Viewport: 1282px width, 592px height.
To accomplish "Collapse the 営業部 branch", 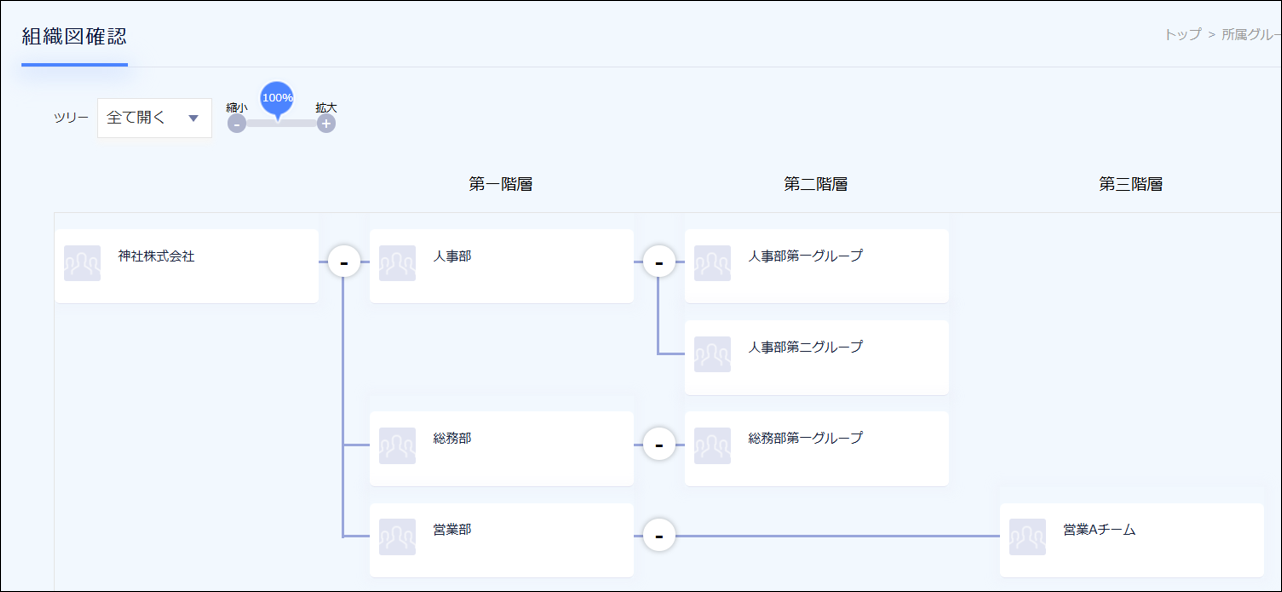I will 659,536.
